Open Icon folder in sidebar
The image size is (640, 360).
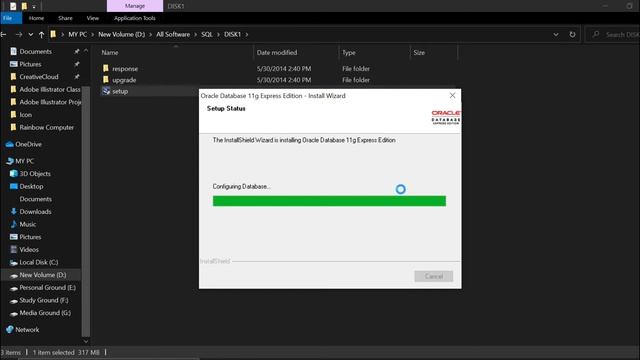pos(25,115)
